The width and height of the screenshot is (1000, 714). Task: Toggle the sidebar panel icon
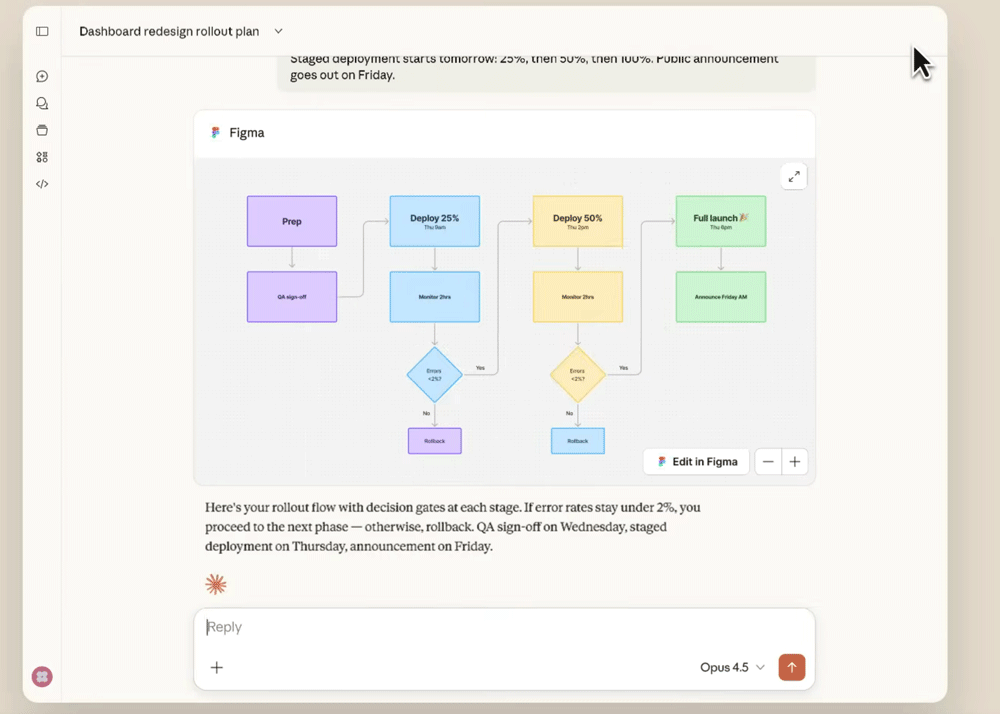click(42, 31)
